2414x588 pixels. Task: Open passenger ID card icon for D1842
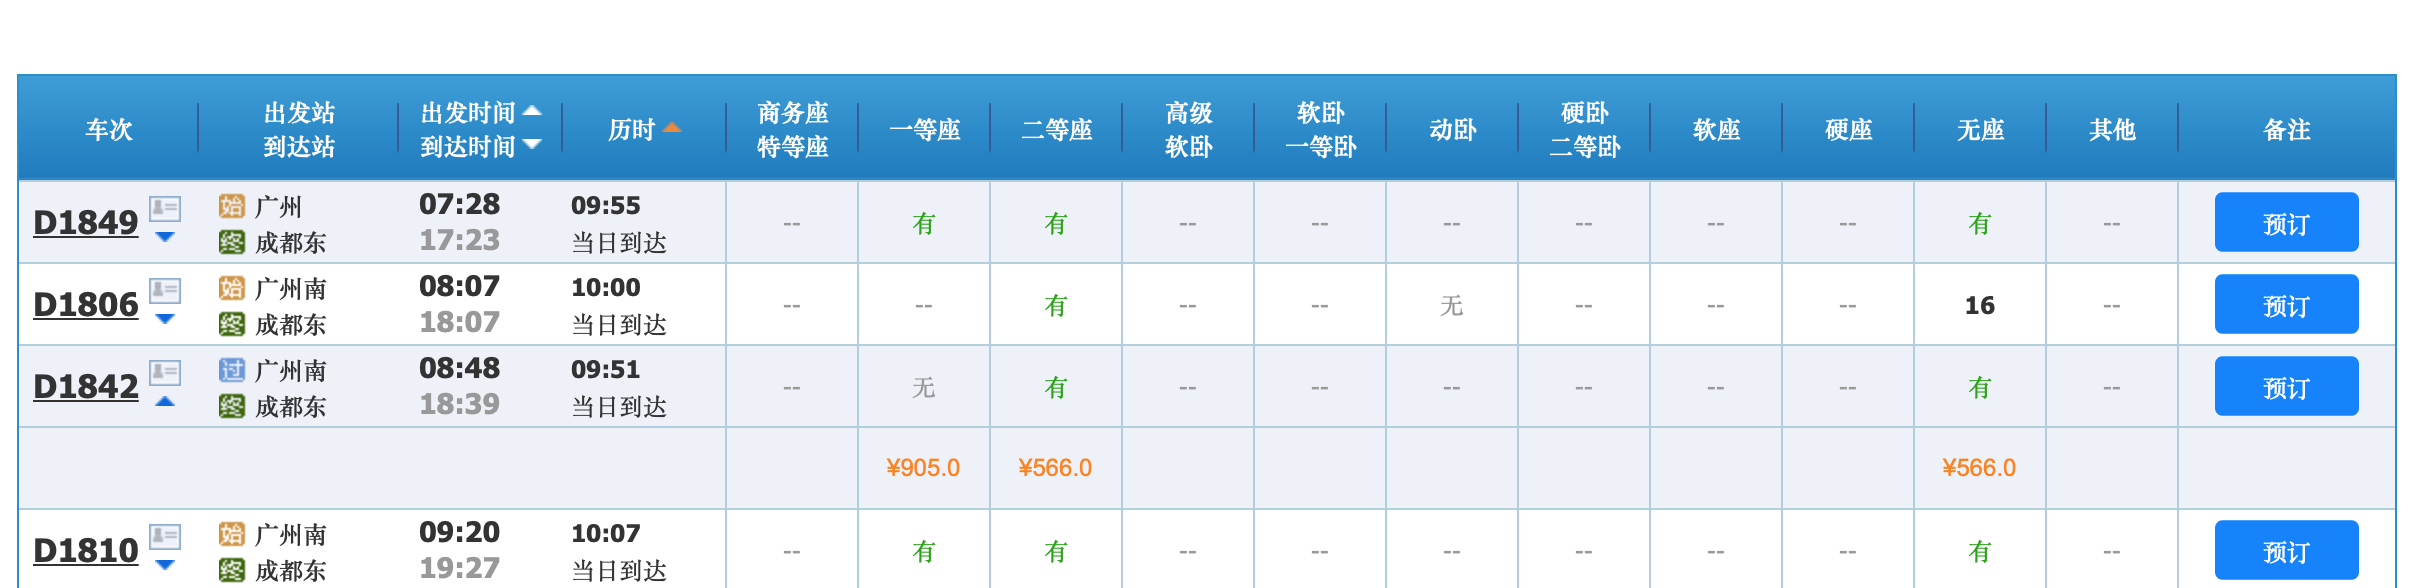coord(165,372)
